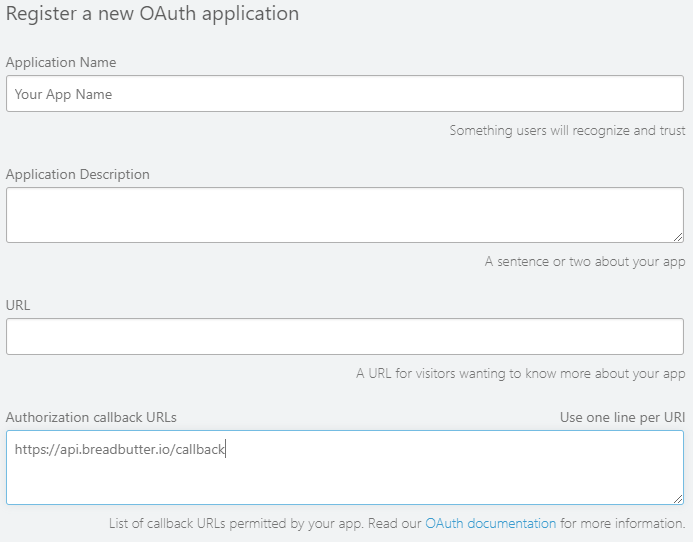Open the OAuth documentation link
This screenshot has width=693, height=542.
click(491, 523)
